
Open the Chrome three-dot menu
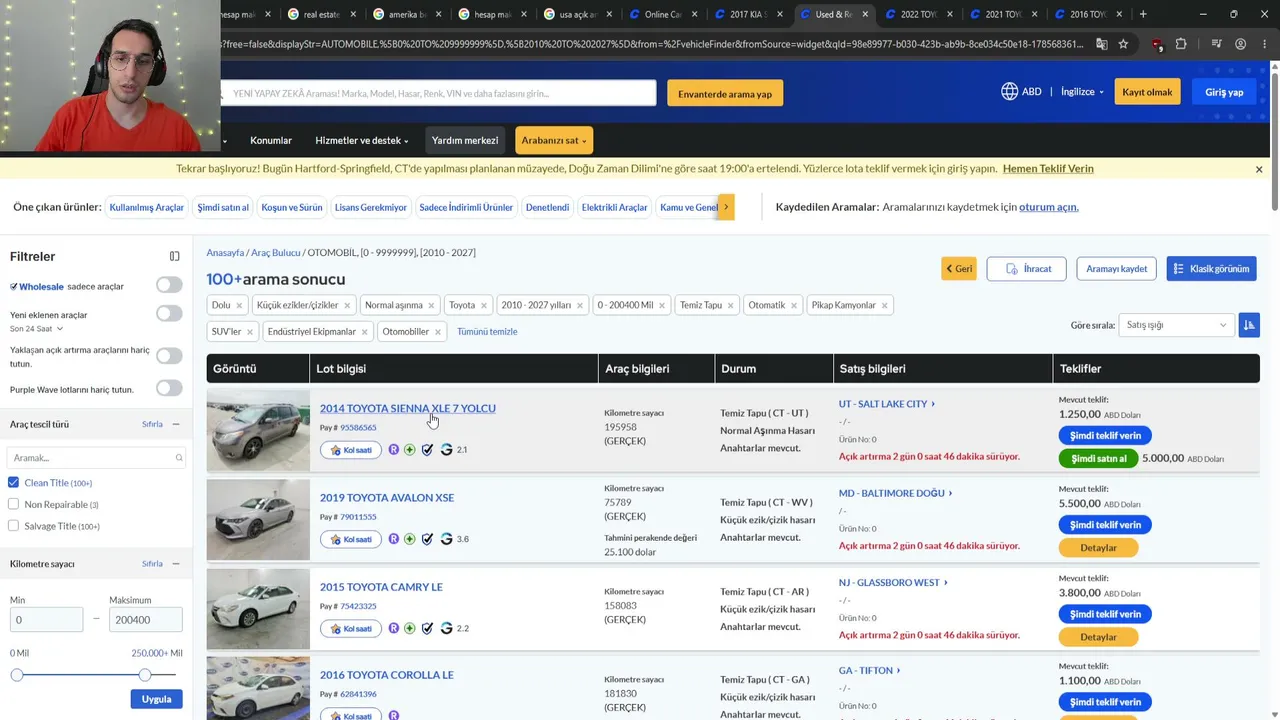click(x=1266, y=44)
